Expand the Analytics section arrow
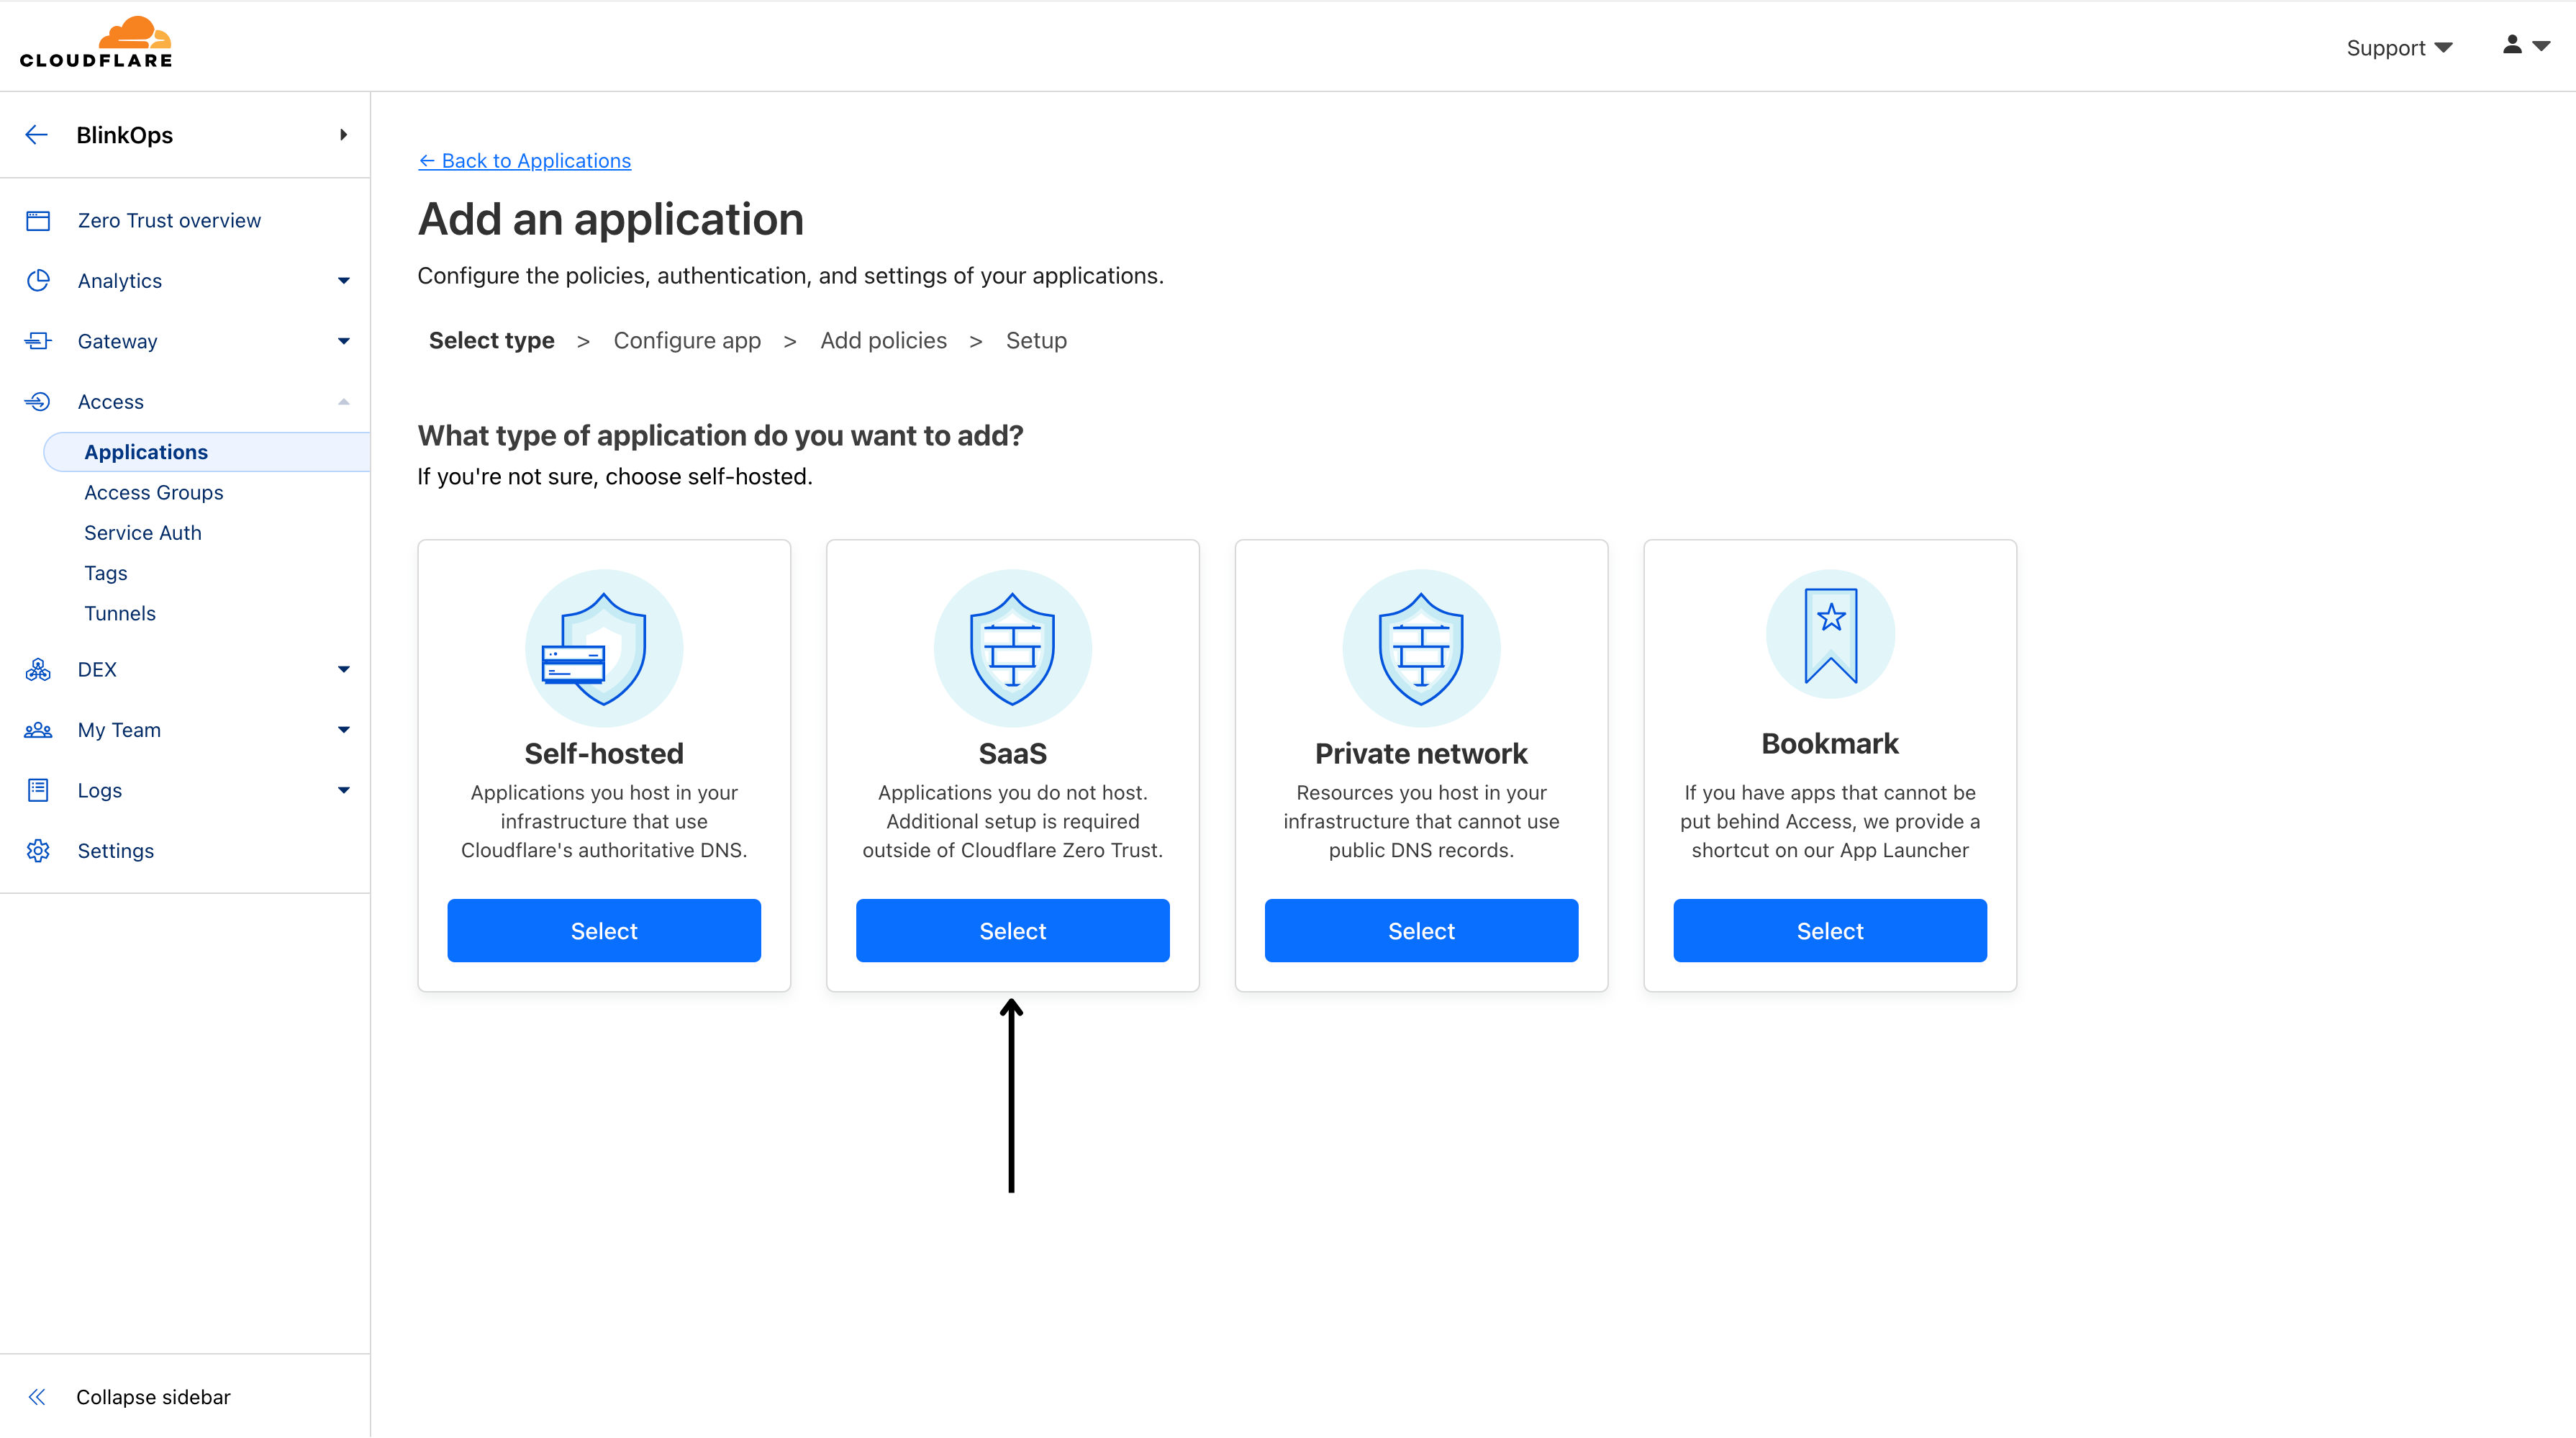This screenshot has width=2576, height=1438. point(344,281)
